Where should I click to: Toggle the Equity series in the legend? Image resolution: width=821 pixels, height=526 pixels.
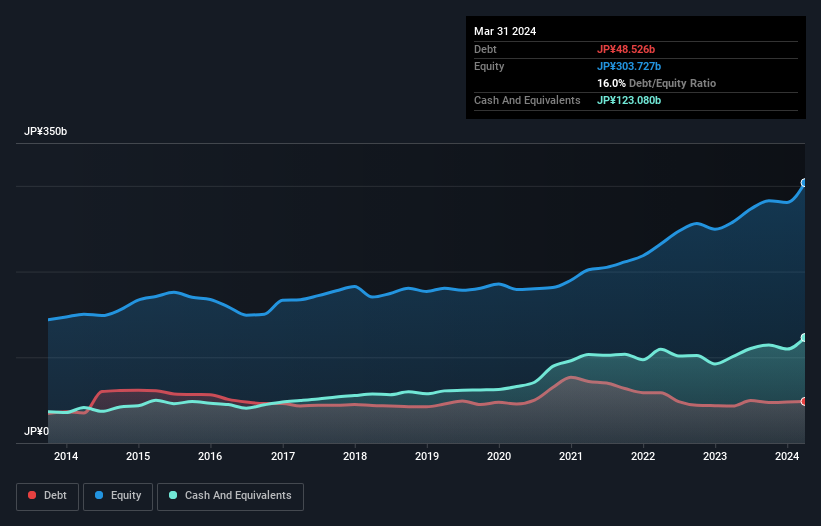[118, 496]
